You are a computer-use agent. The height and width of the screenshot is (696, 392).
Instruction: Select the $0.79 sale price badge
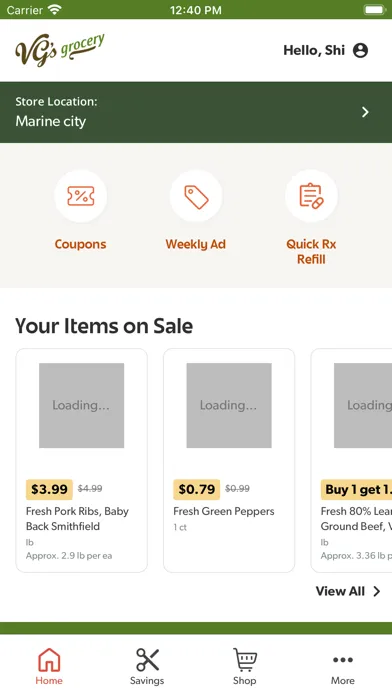click(196, 490)
